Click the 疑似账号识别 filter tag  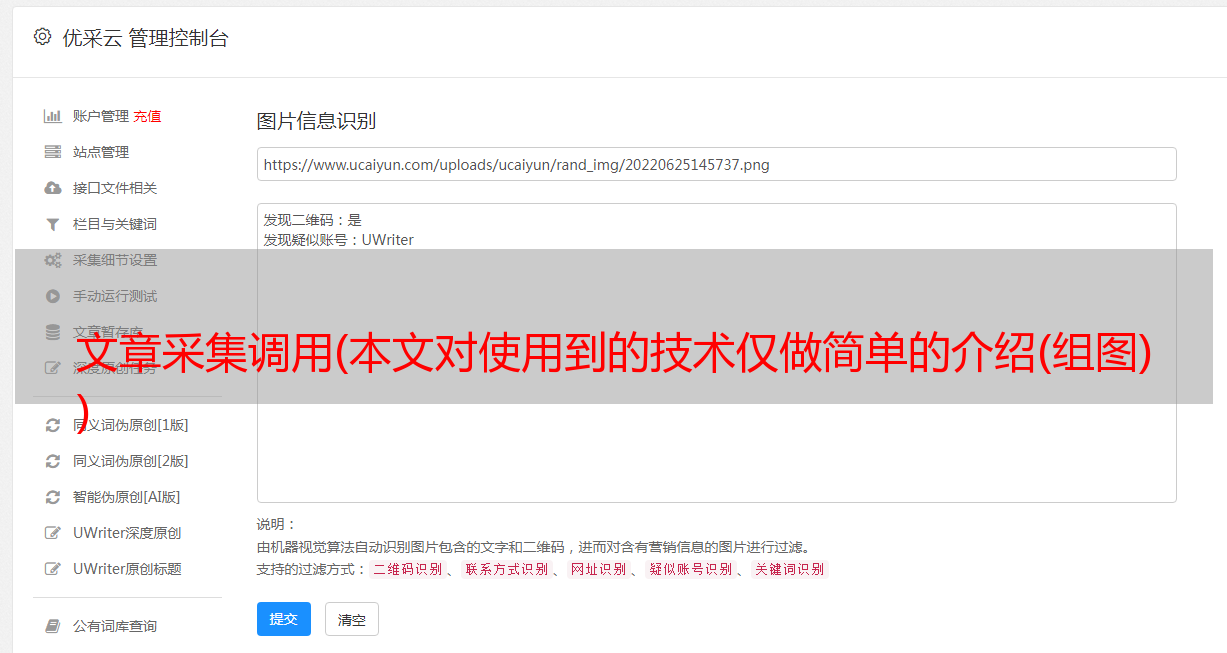(x=690, y=569)
